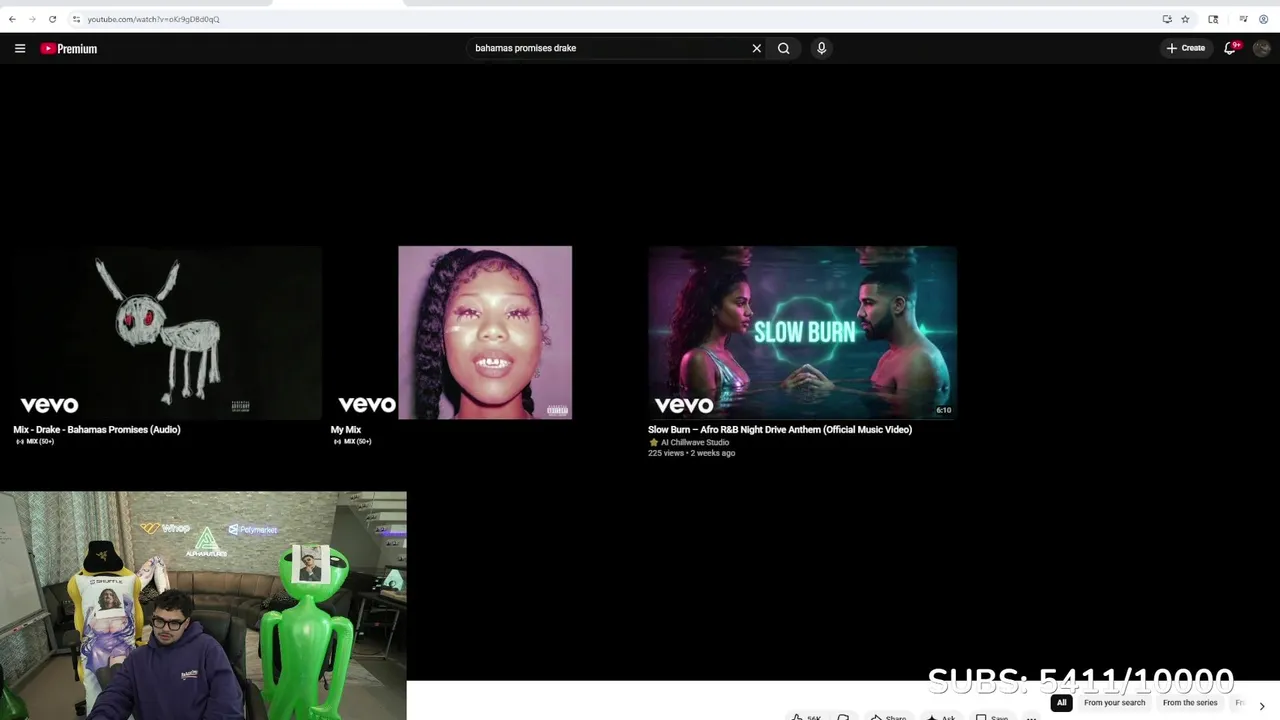Viewport: 1280px width, 720px height.
Task: Select the "From your search" chip
Action: pos(1115,703)
